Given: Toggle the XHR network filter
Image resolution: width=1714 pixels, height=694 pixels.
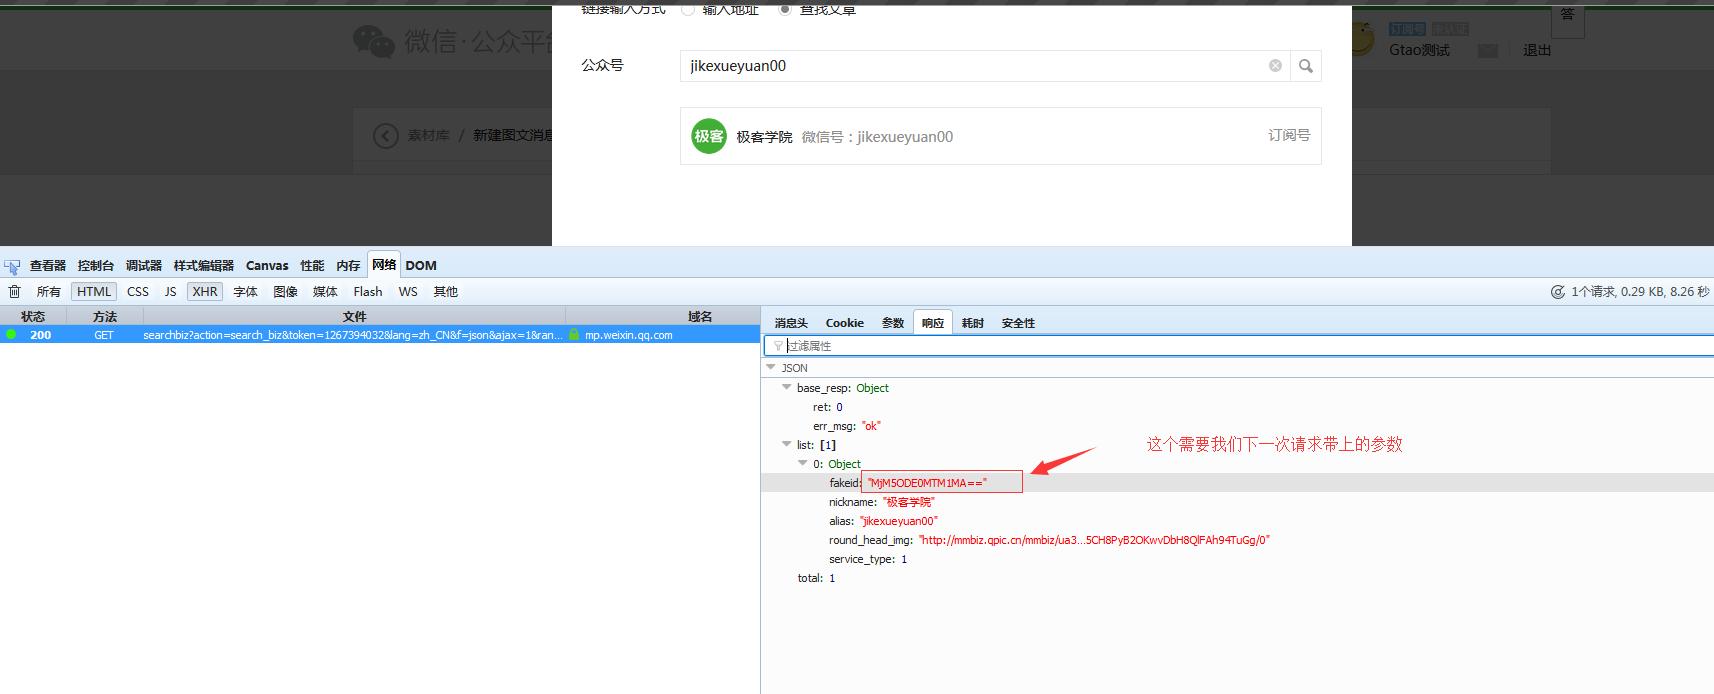Looking at the screenshot, I should click(x=205, y=292).
